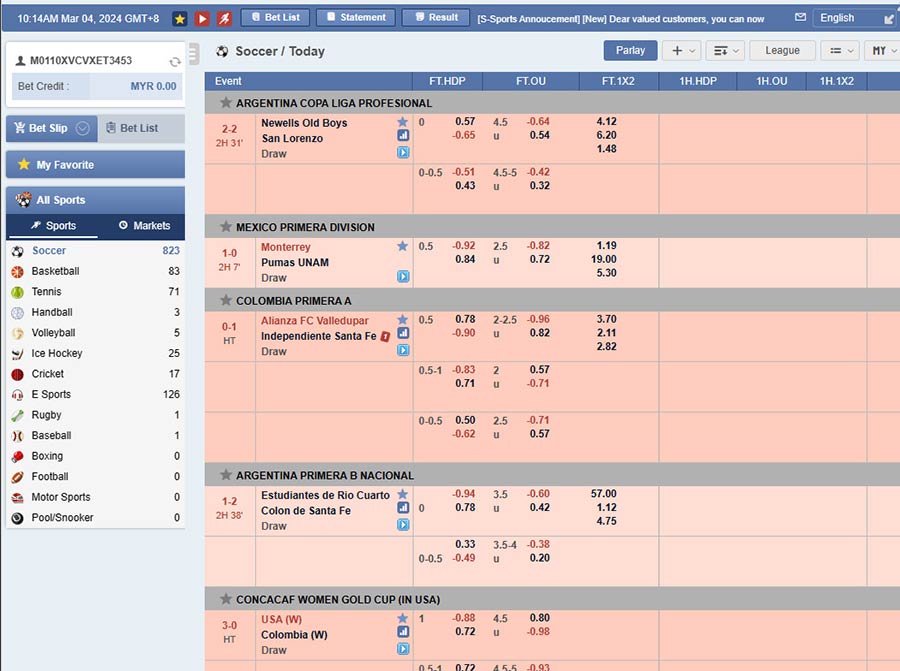Star the Argentina Copa Liga Profesional league
900x671 pixels.
(x=226, y=103)
